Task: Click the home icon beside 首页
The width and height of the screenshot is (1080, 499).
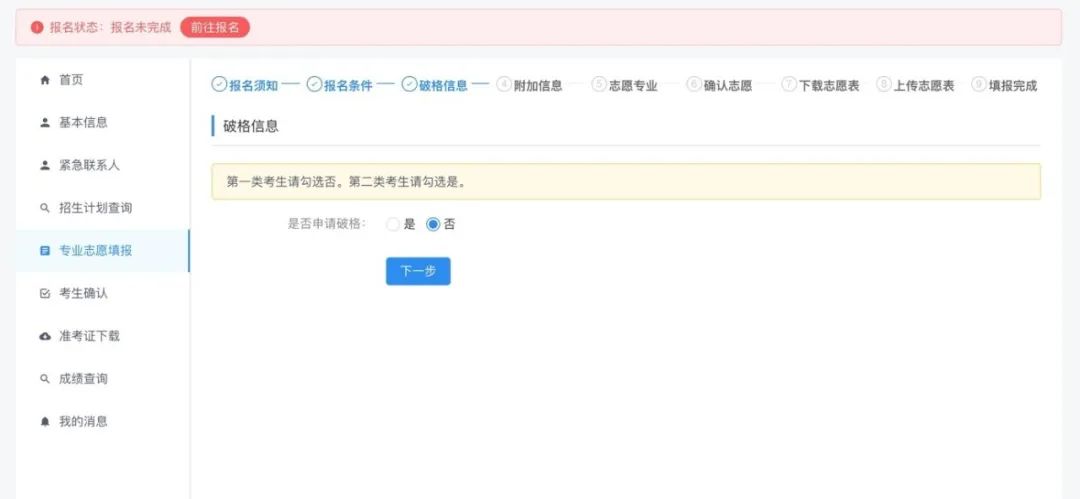Action: [x=45, y=80]
